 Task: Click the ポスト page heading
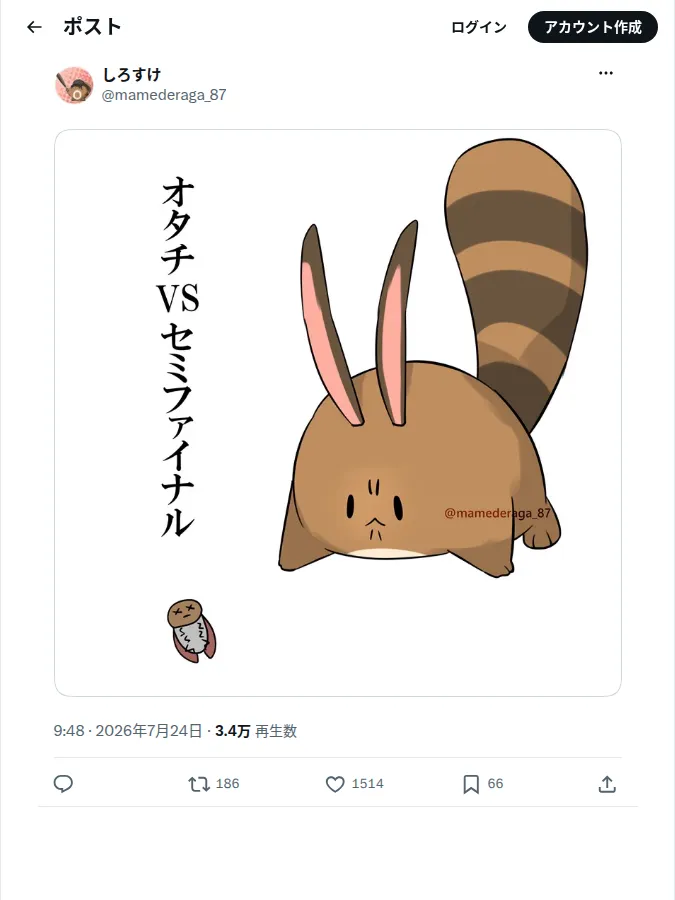point(92,27)
